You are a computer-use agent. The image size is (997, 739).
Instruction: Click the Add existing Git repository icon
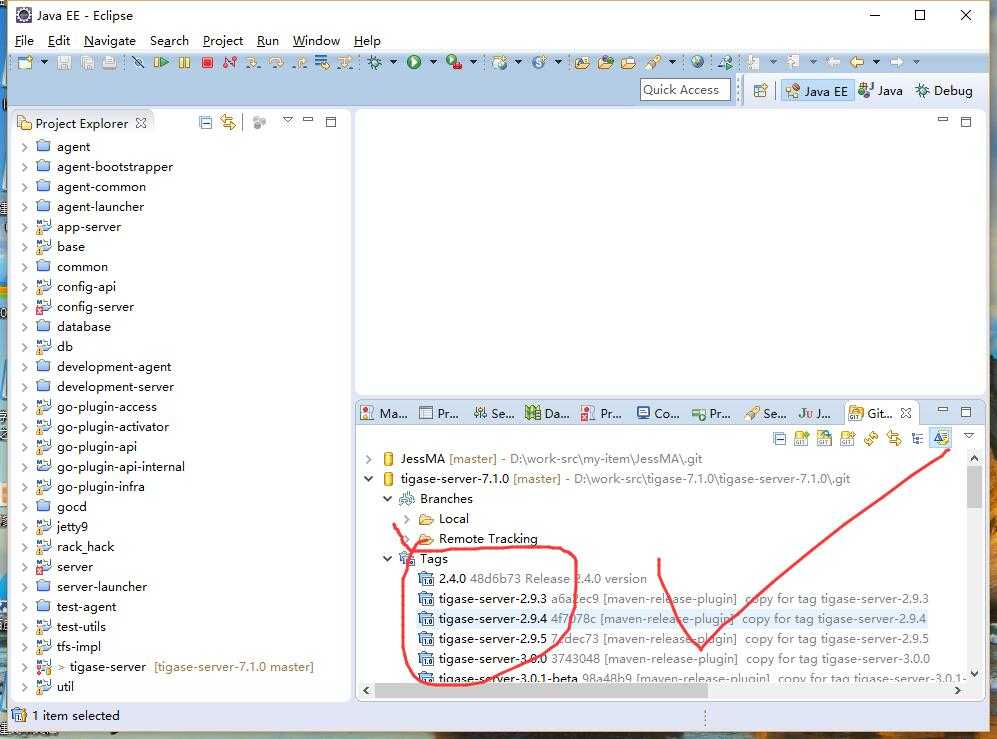tap(801, 438)
